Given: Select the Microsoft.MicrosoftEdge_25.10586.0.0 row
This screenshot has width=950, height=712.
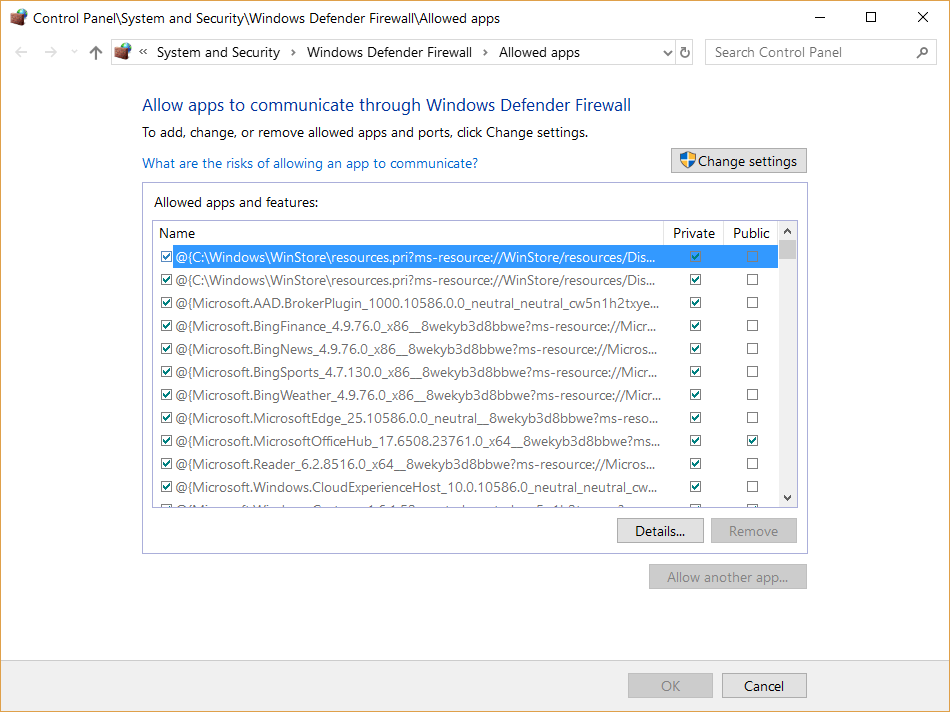Looking at the screenshot, I should (x=465, y=418).
